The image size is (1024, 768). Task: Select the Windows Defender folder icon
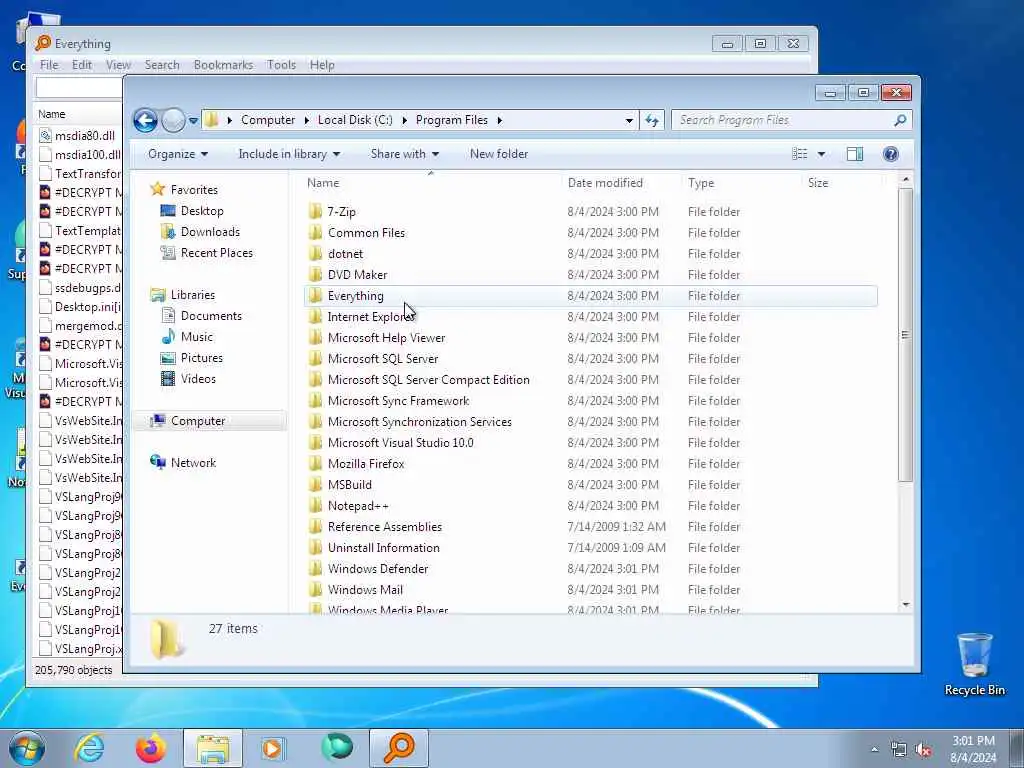point(315,568)
